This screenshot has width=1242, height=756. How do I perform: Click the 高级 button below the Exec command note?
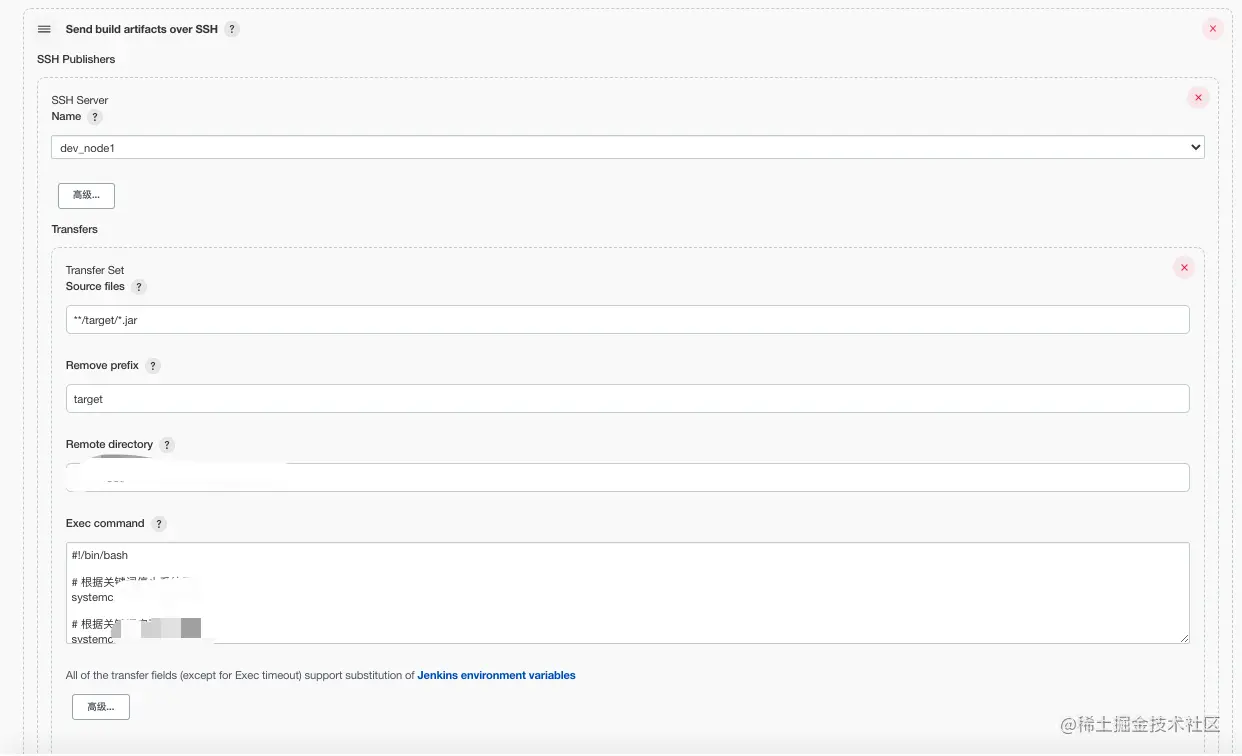[100, 707]
